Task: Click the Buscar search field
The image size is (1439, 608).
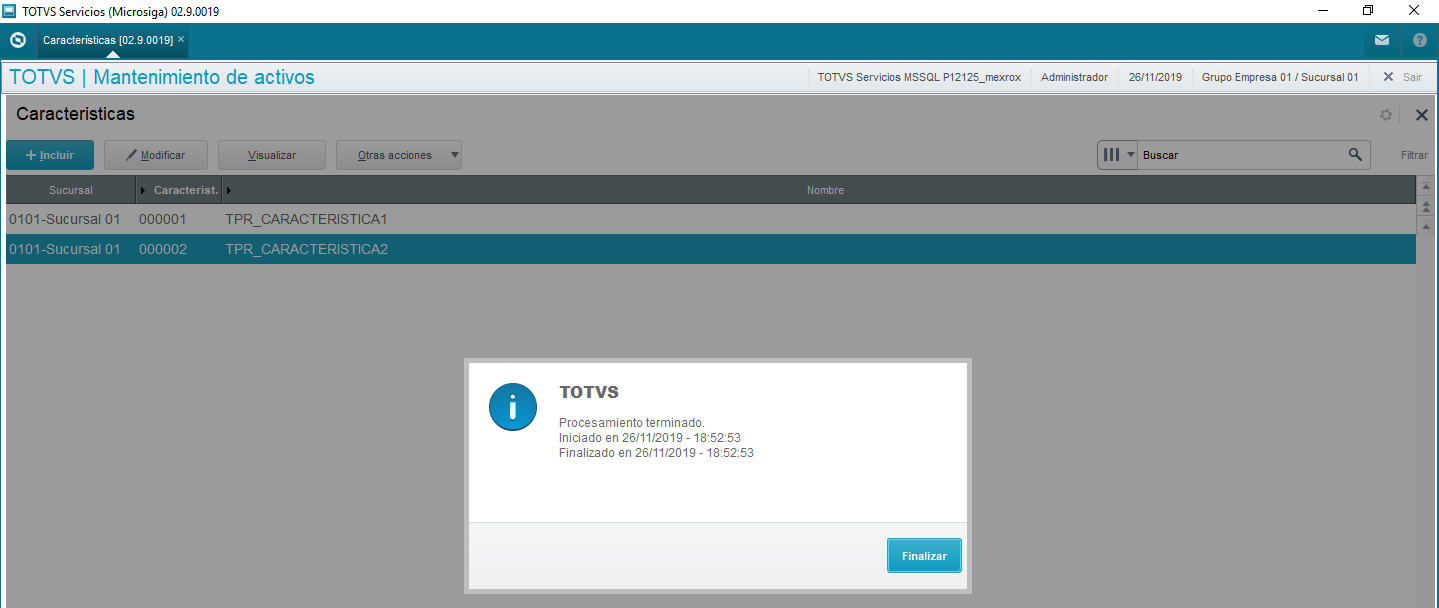Action: pos(1240,155)
